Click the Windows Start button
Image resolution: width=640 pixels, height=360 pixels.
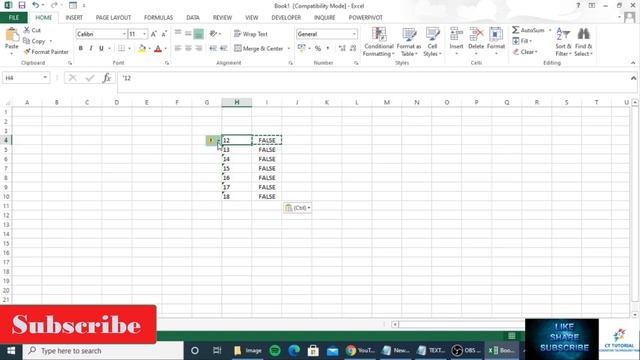click(11, 351)
